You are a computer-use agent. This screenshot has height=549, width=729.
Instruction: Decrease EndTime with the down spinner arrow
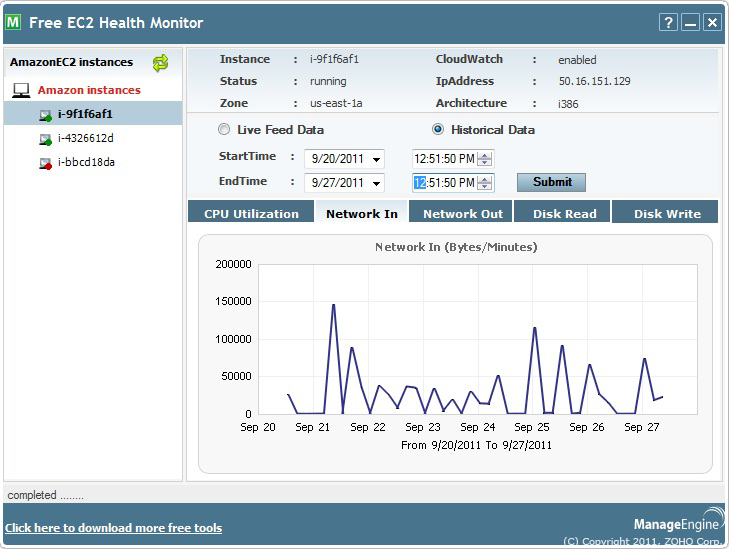click(484, 186)
